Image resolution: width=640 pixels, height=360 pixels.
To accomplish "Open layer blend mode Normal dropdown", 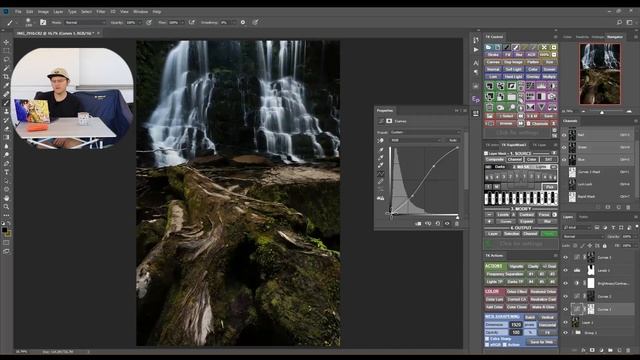I will point(583,236).
